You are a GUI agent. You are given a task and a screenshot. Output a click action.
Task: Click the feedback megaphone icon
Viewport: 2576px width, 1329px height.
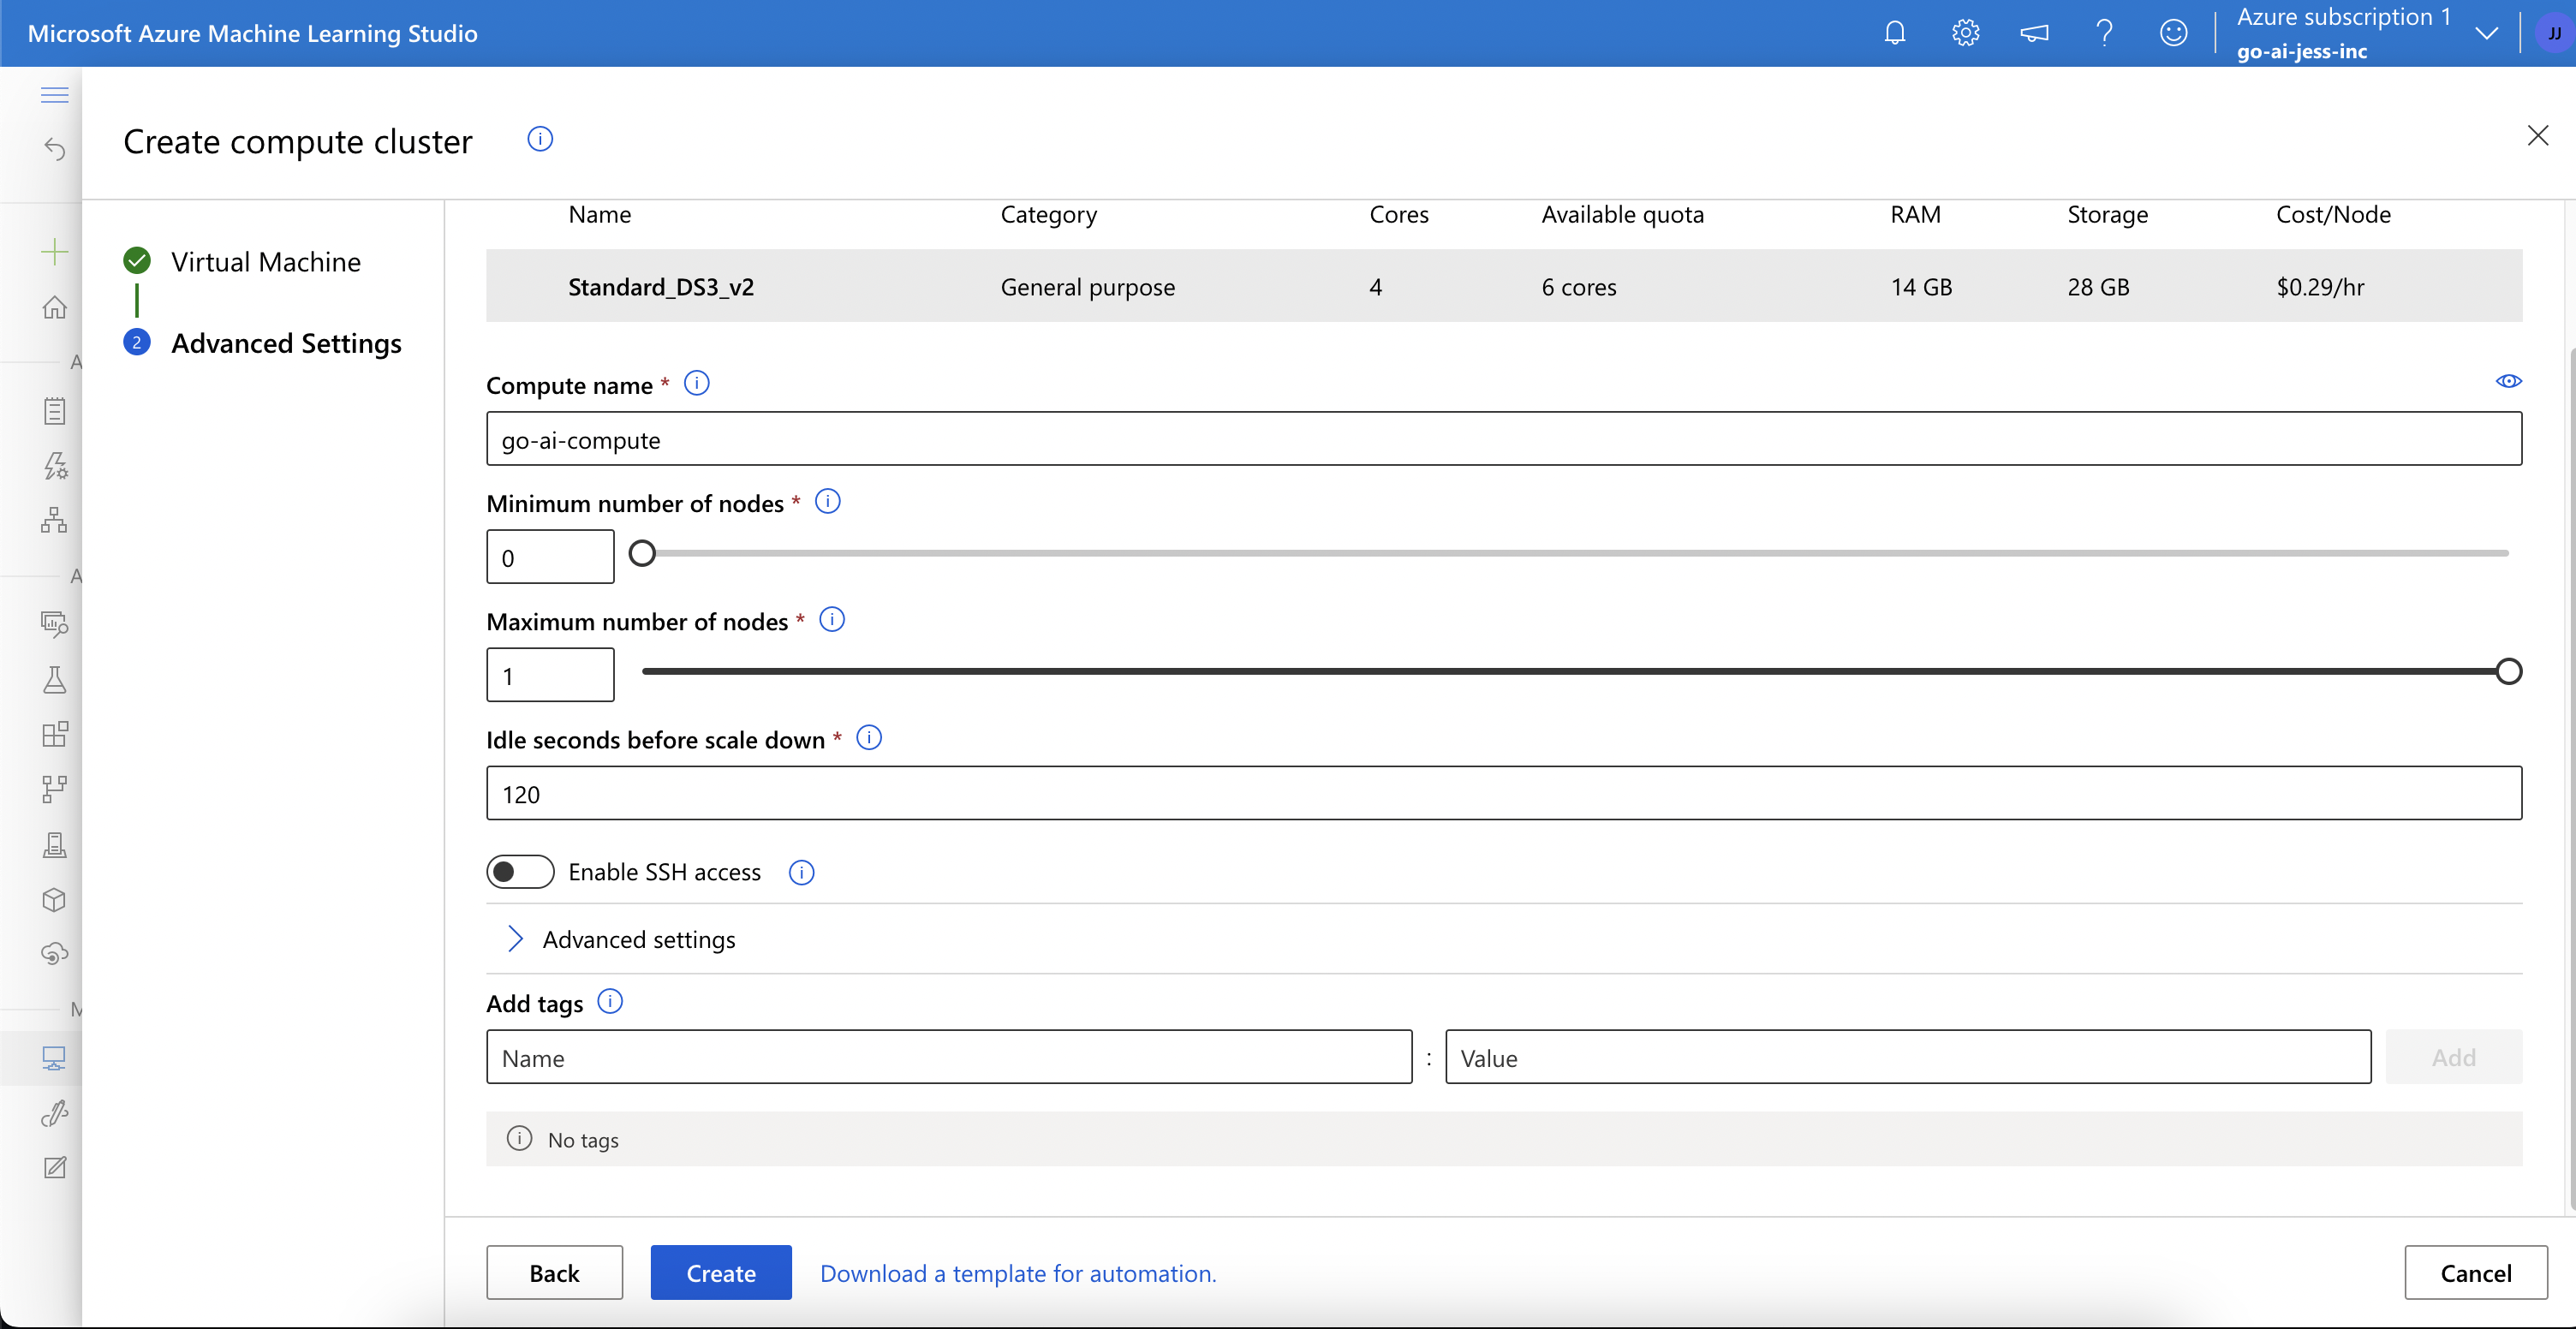[2034, 33]
